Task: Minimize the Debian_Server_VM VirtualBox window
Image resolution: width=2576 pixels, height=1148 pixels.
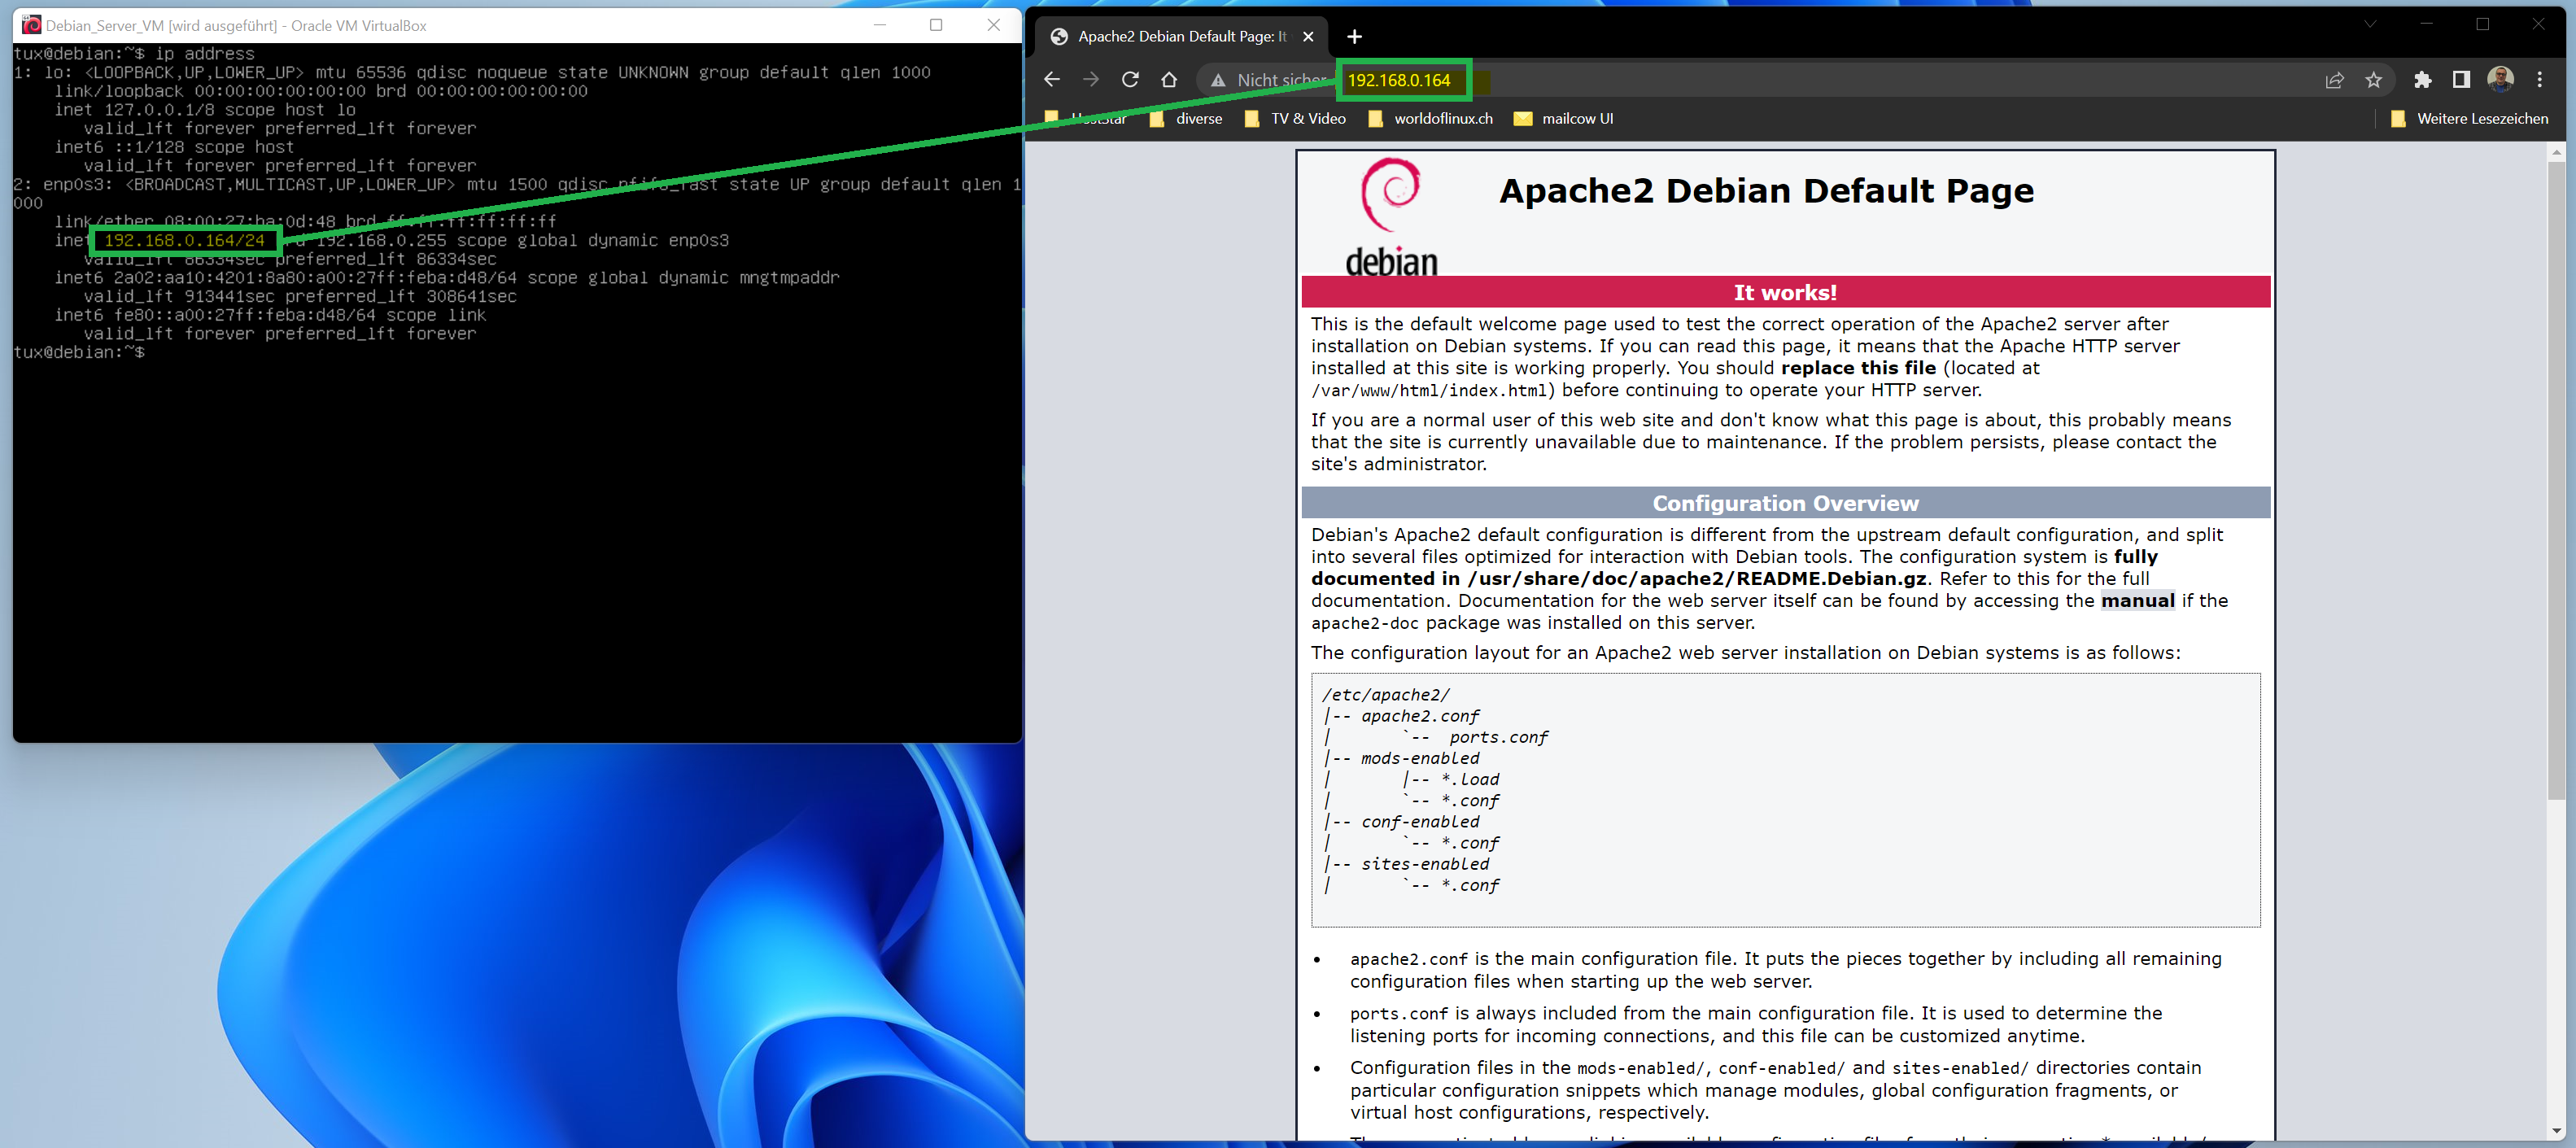Action: (x=879, y=25)
